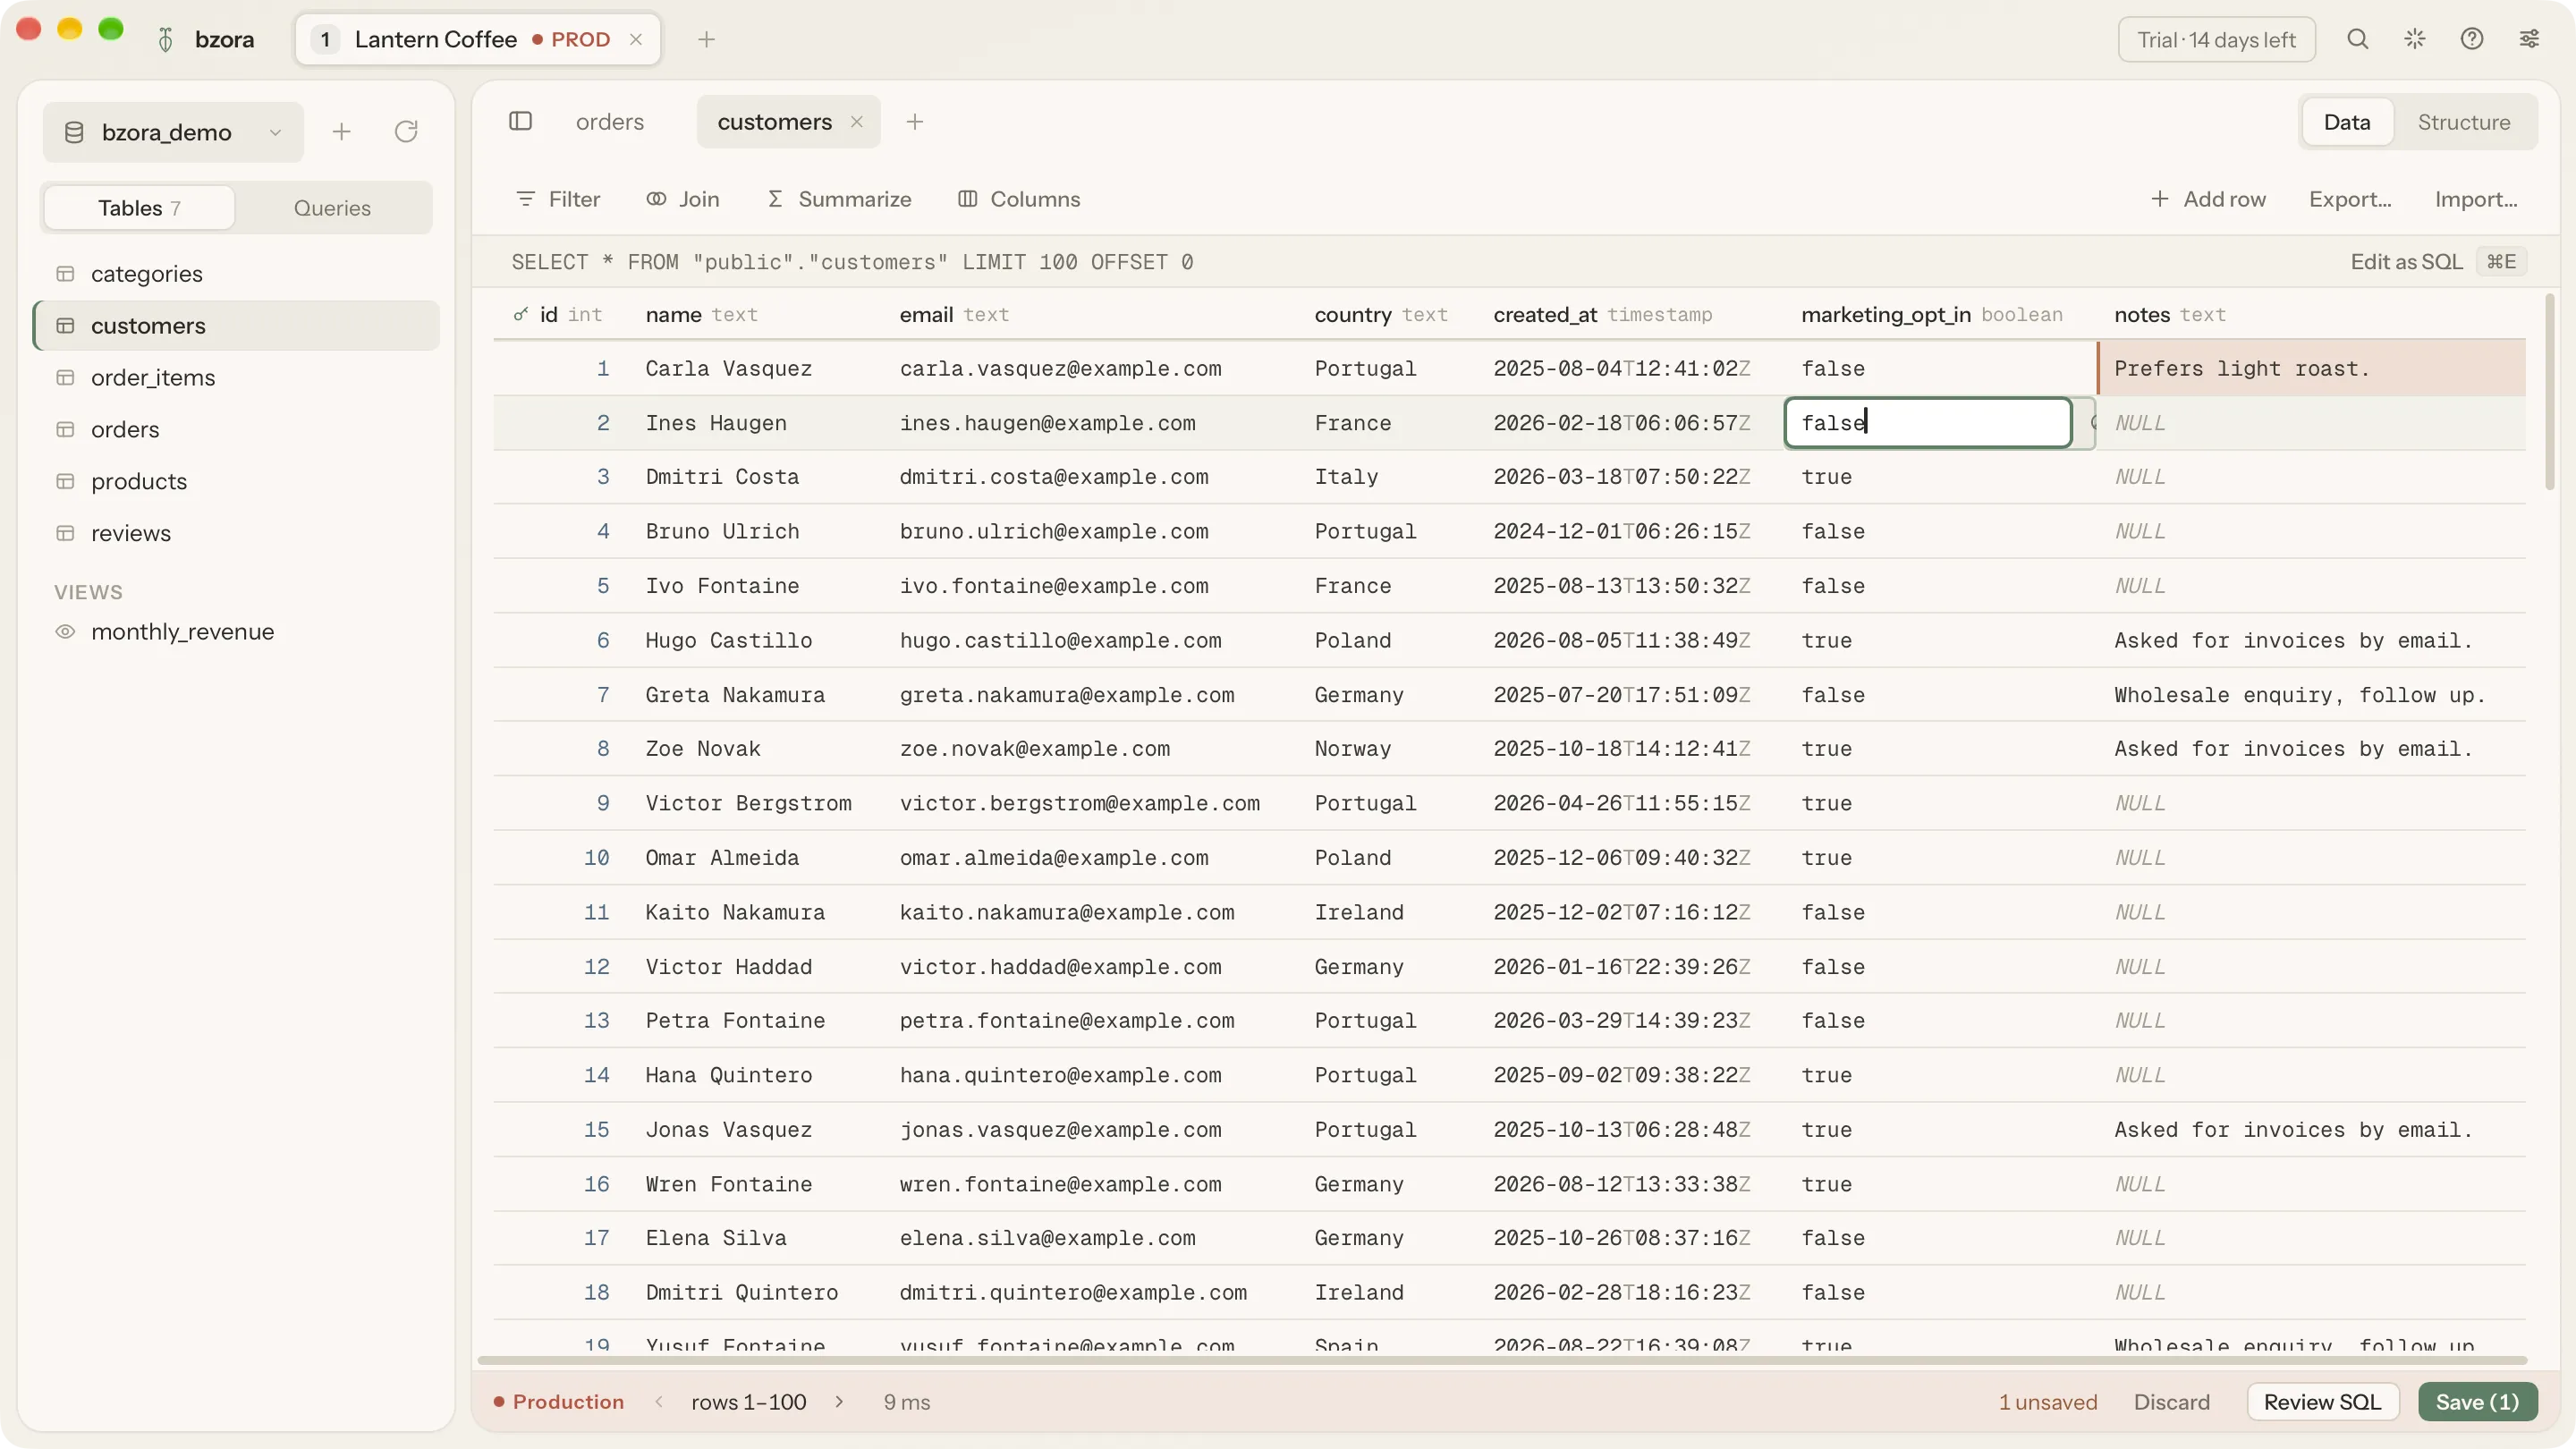The height and width of the screenshot is (1449, 2576).
Task: Select the Lantern Coffee PROD tab
Action: [478, 39]
